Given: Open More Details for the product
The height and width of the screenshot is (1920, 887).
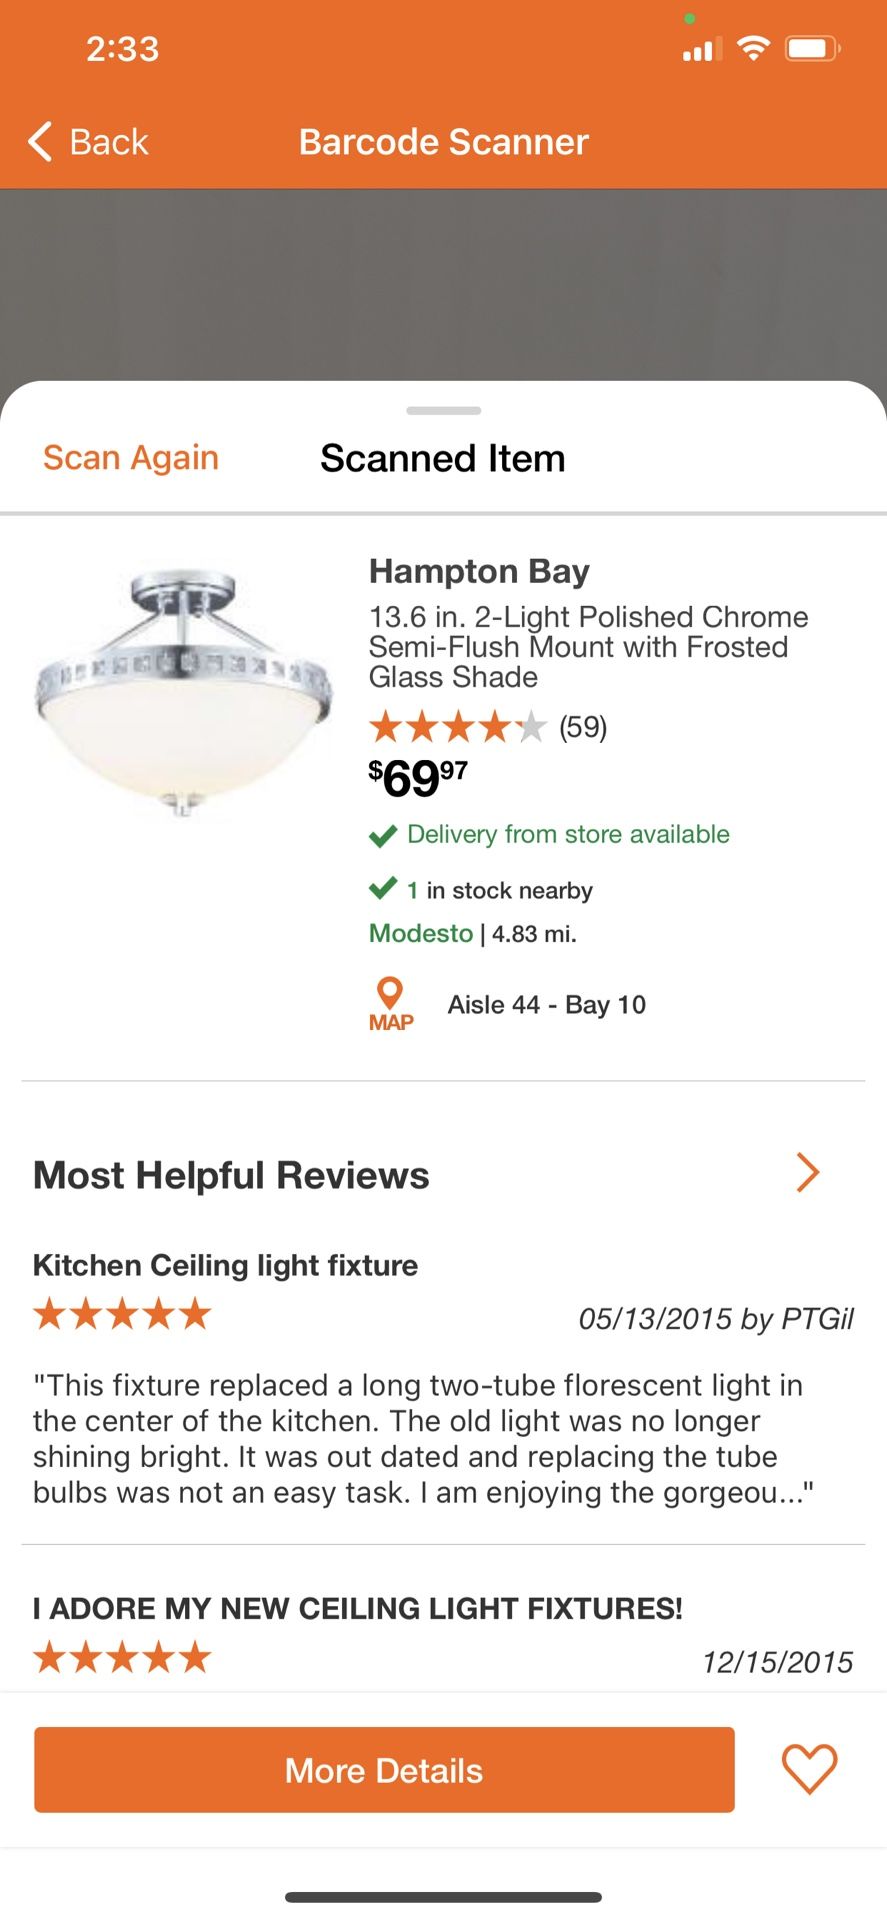Looking at the screenshot, I should tap(384, 1770).
